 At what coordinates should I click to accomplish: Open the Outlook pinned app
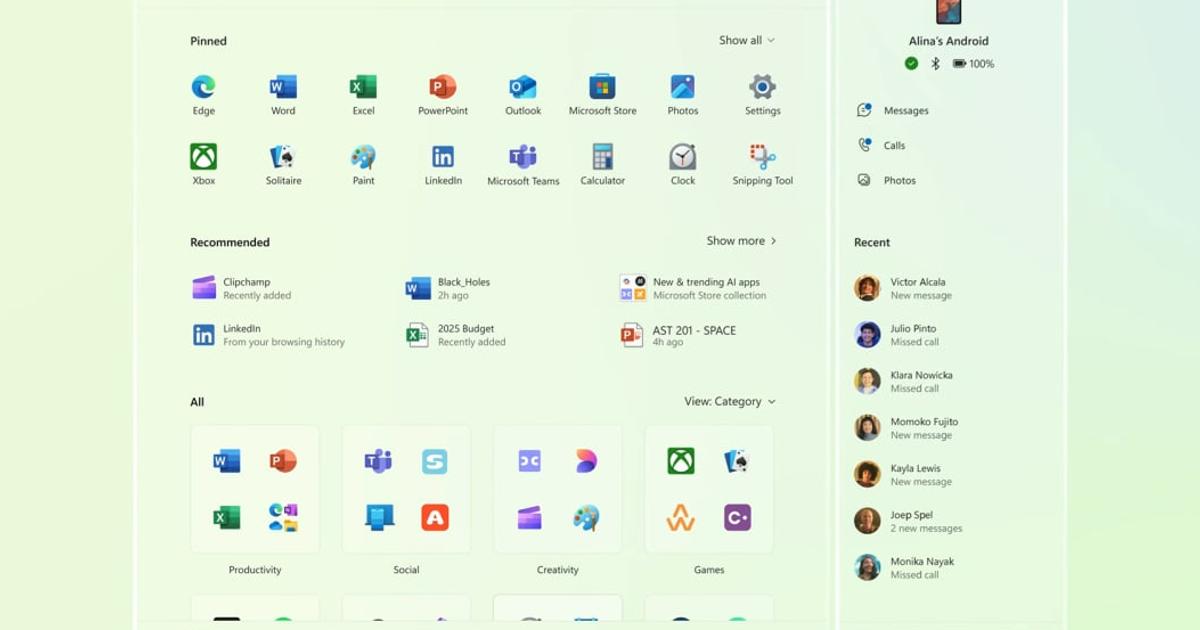click(523, 95)
